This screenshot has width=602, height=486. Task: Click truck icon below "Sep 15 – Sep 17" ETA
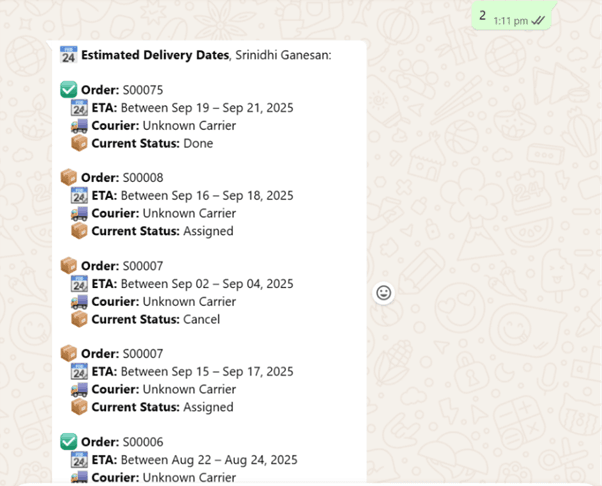(79, 389)
